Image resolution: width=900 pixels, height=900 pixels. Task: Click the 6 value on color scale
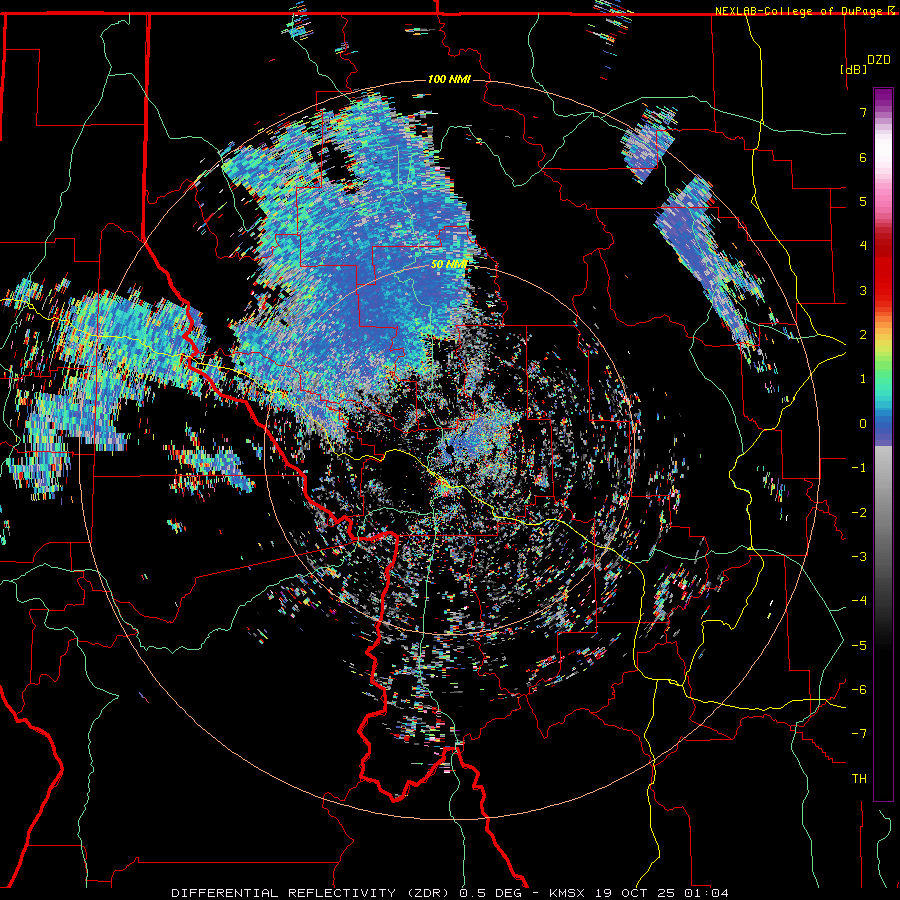863,157
